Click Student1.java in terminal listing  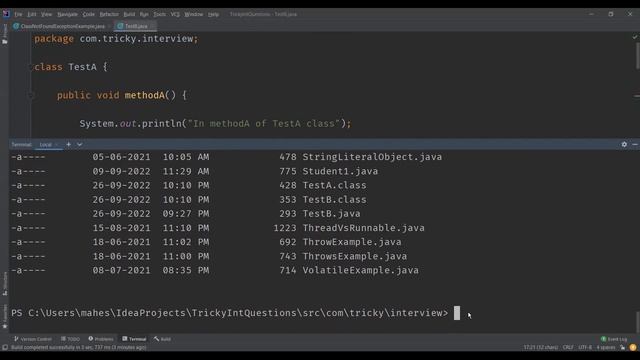tap(340, 171)
